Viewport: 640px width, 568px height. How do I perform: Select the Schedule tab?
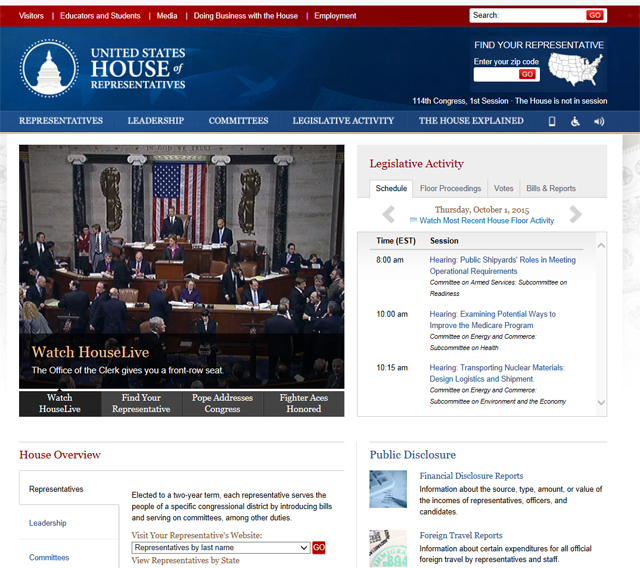click(x=391, y=189)
